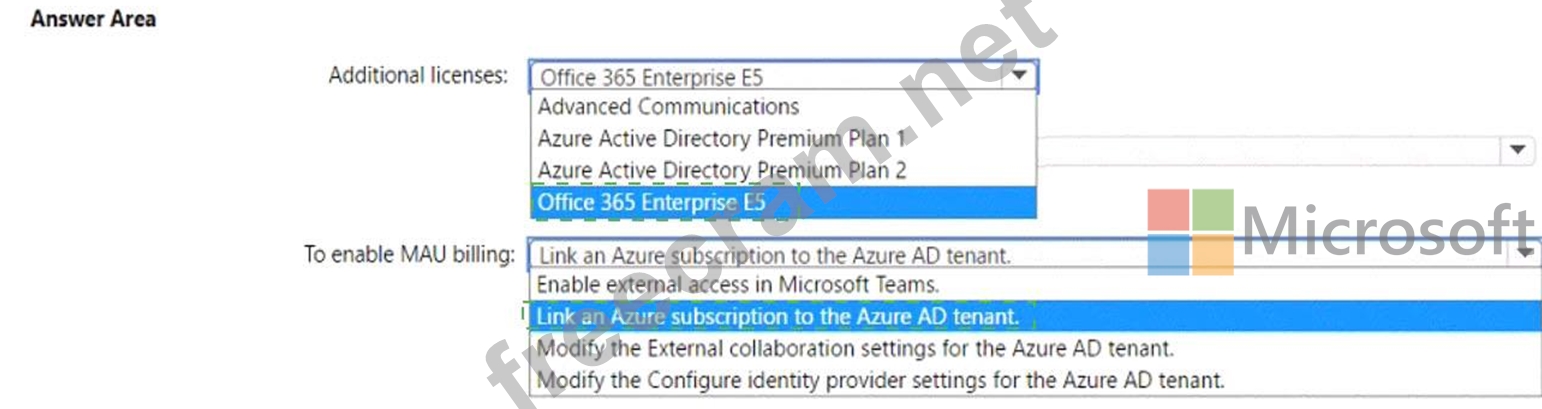Click the red square of the Microsoft logo
Viewport: 1542px width, 409px height.
[1168, 210]
